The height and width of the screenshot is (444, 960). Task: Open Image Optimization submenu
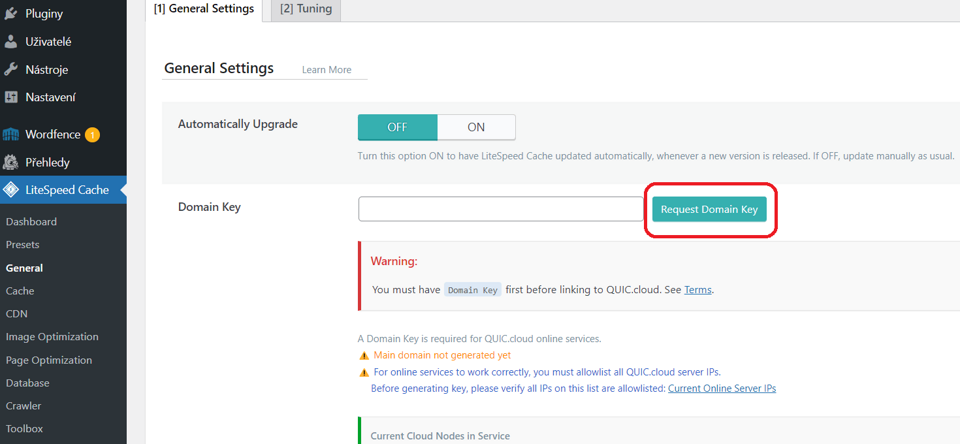(x=52, y=337)
